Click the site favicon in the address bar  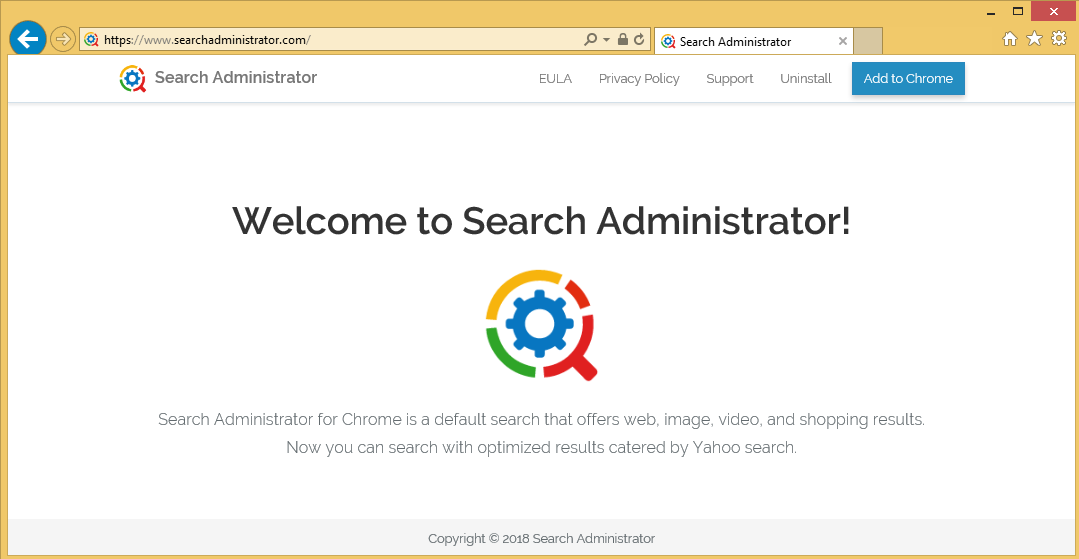(x=91, y=40)
